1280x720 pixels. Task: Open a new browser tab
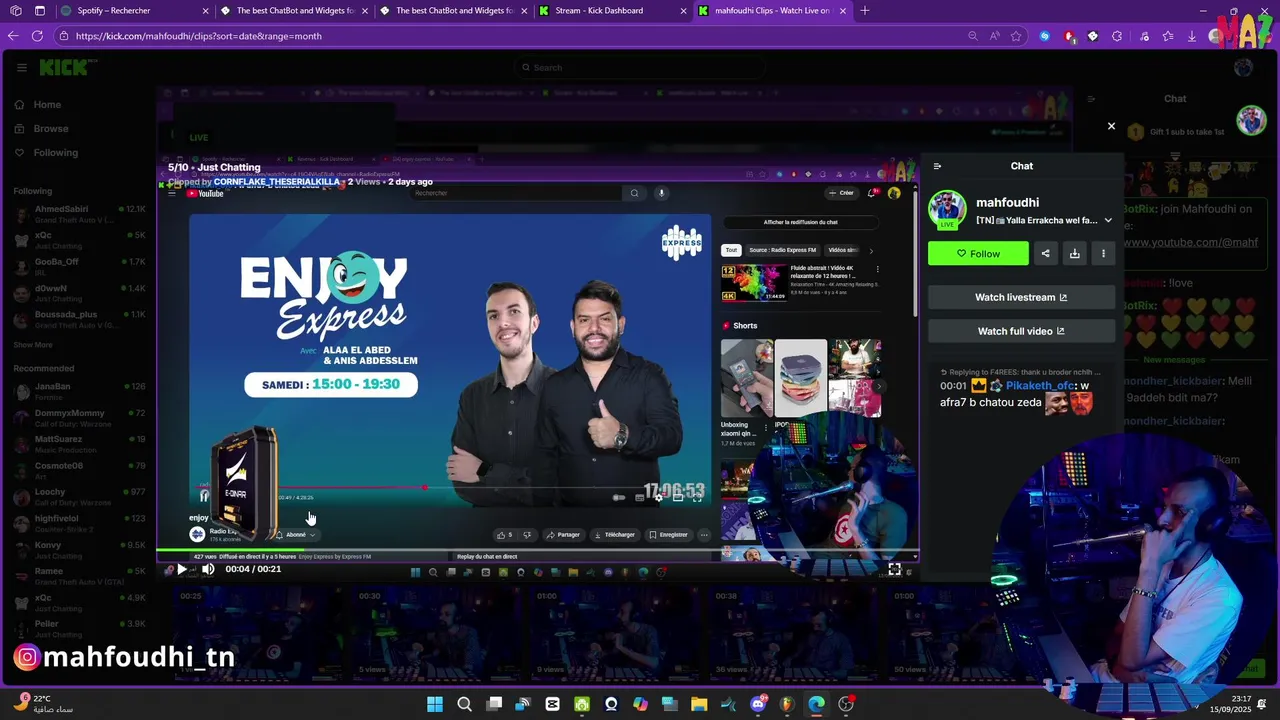tap(865, 11)
